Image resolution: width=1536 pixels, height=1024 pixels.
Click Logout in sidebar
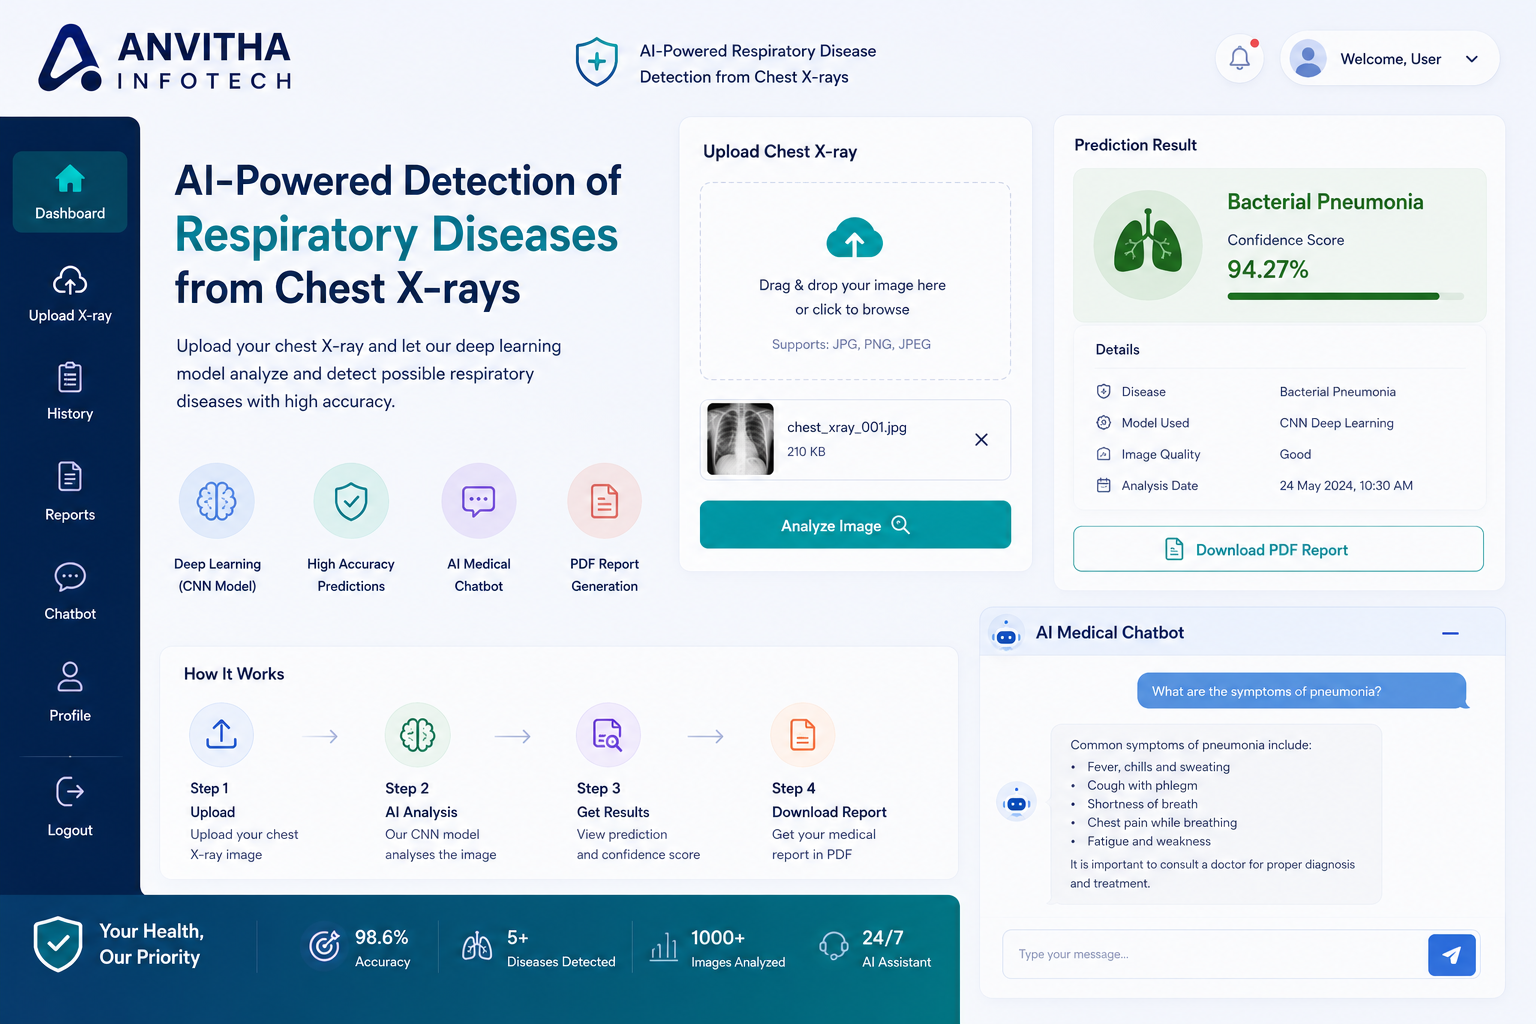[70, 807]
